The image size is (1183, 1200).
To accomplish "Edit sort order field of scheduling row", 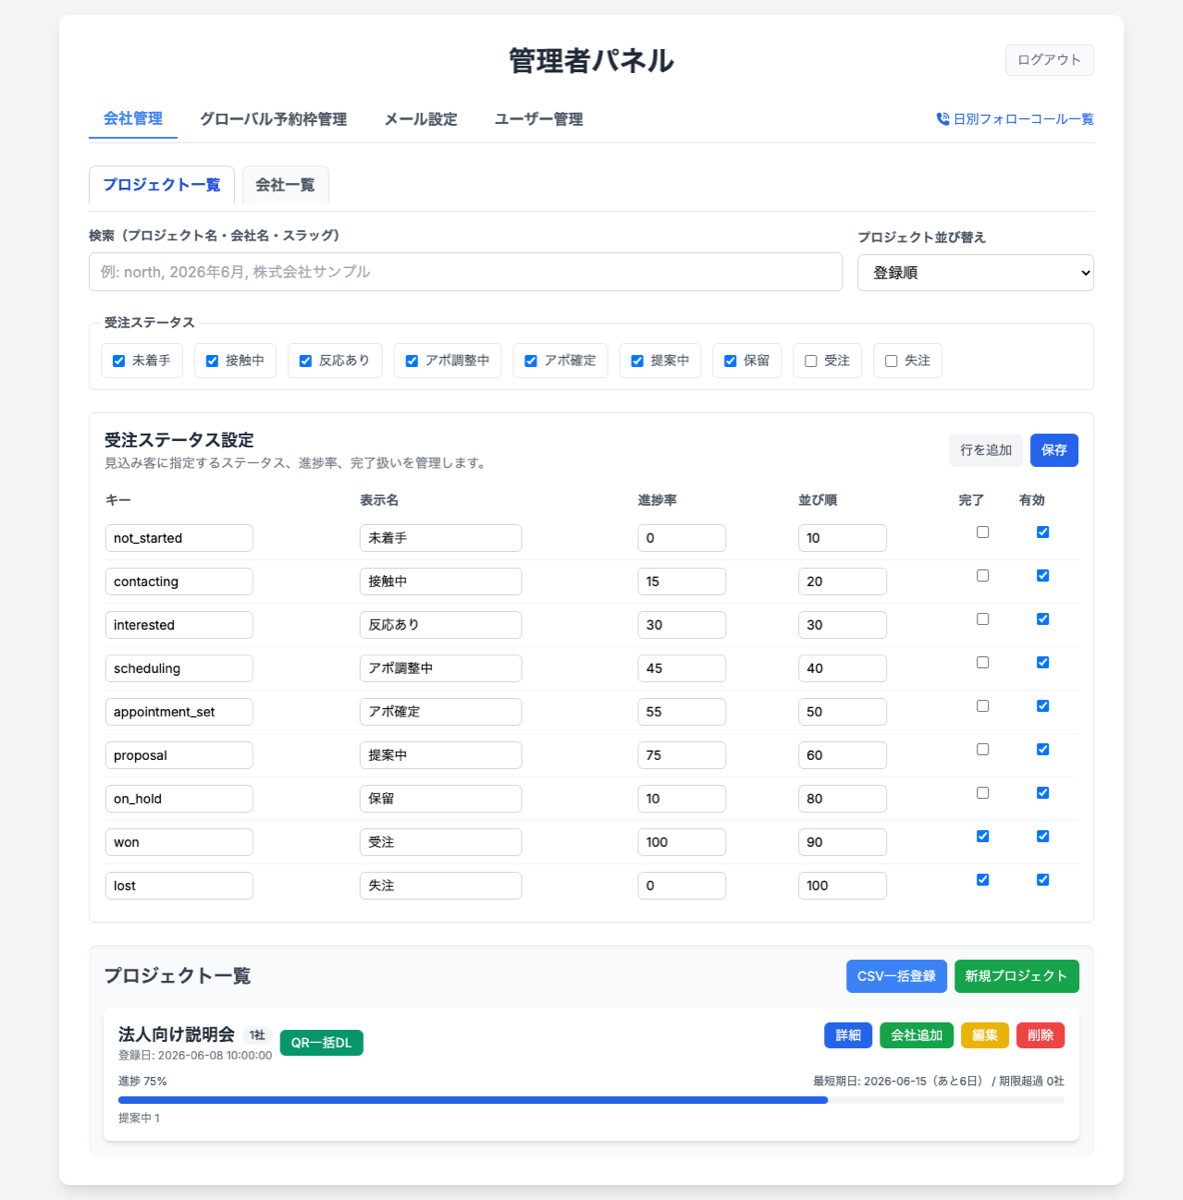I will tap(843, 668).
